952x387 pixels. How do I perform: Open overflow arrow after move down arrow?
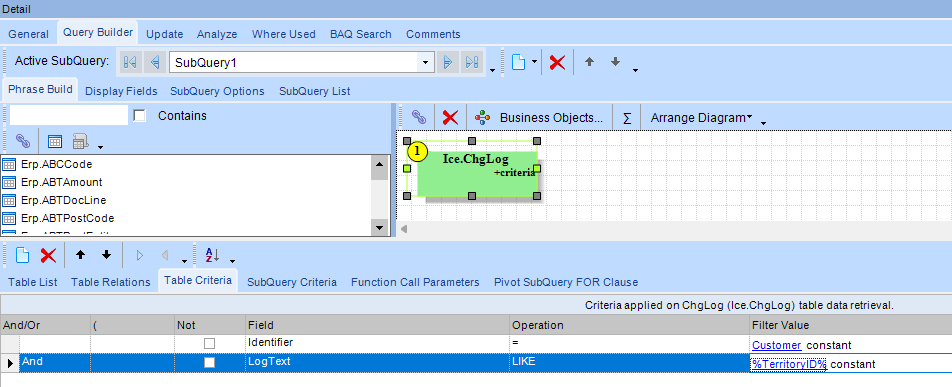635,70
